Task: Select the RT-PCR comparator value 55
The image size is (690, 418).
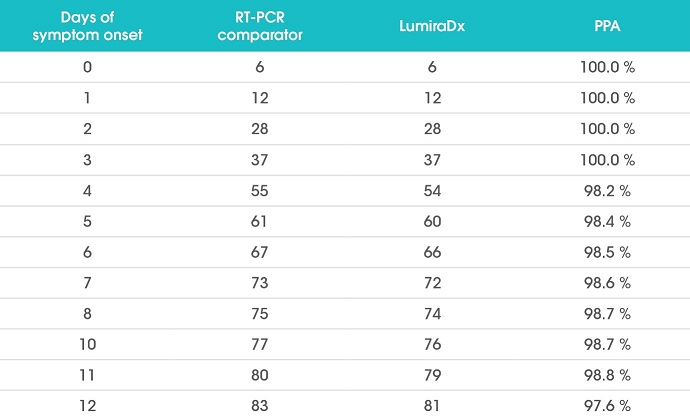Action: [x=260, y=191]
